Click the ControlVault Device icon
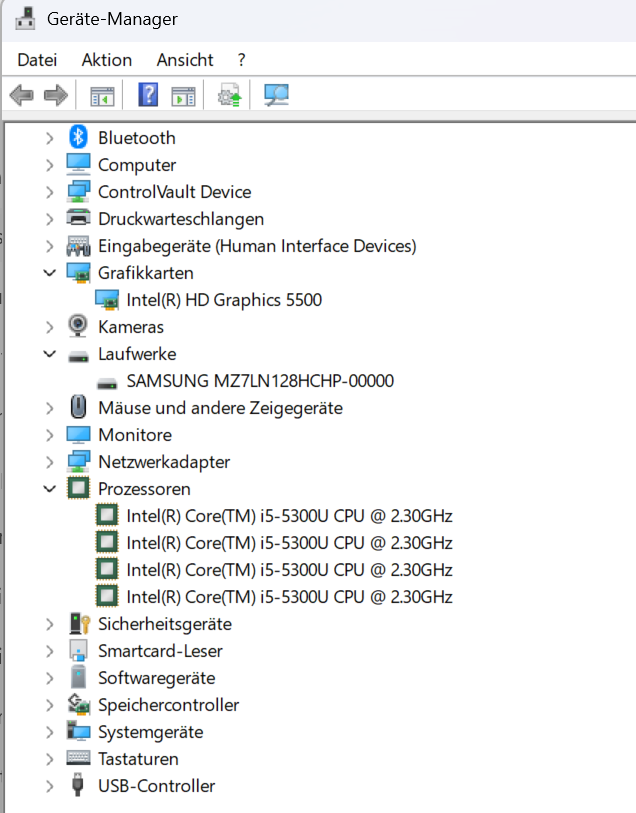Screen dimensions: 636x813 [x=78, y=191]
